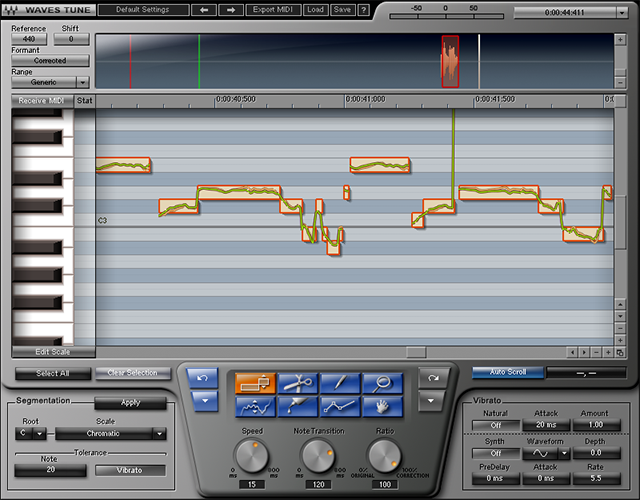Click the Load menu button
This screenshot has width=640, height=500.
point(316,10)
